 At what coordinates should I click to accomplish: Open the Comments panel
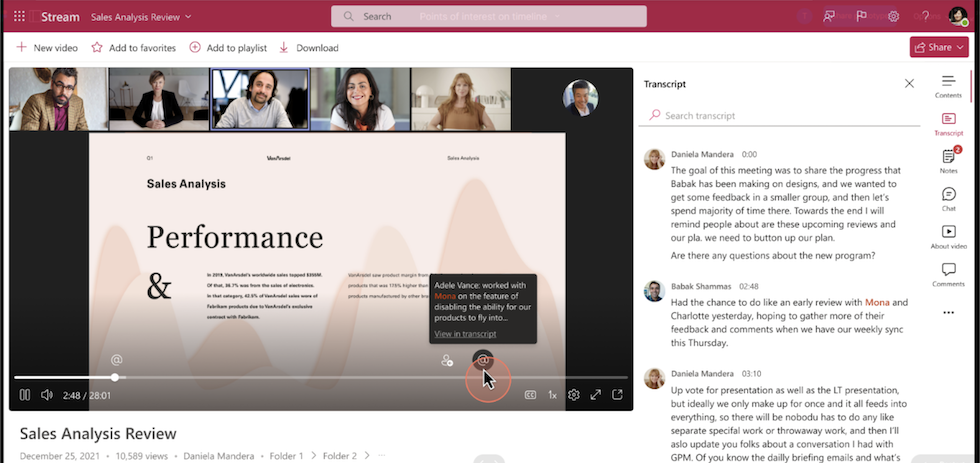pos(948,274)
